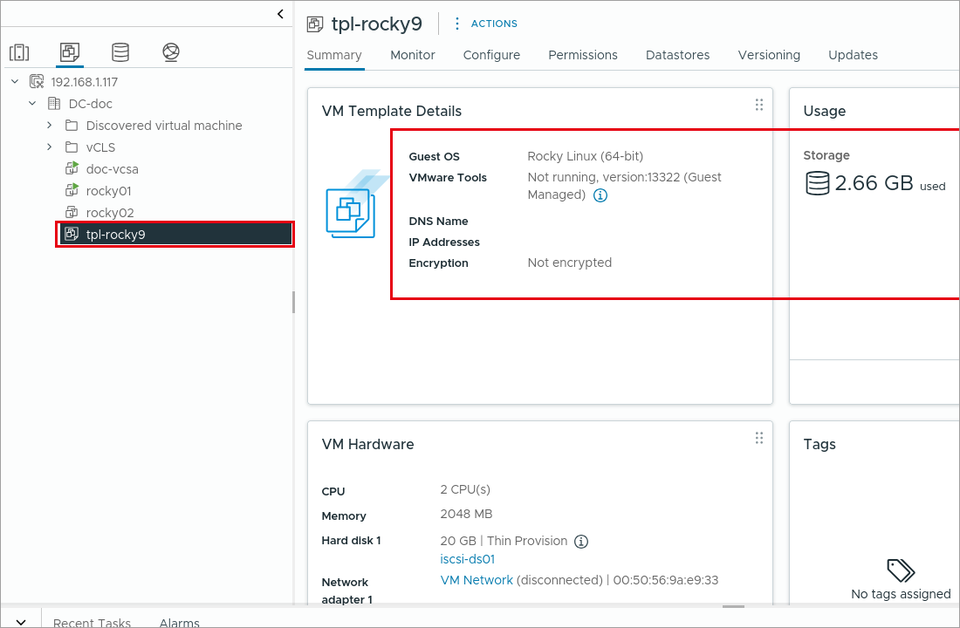Select rocky02 in the inventory tree
This screenshot has height=628, width=960.
110,213
